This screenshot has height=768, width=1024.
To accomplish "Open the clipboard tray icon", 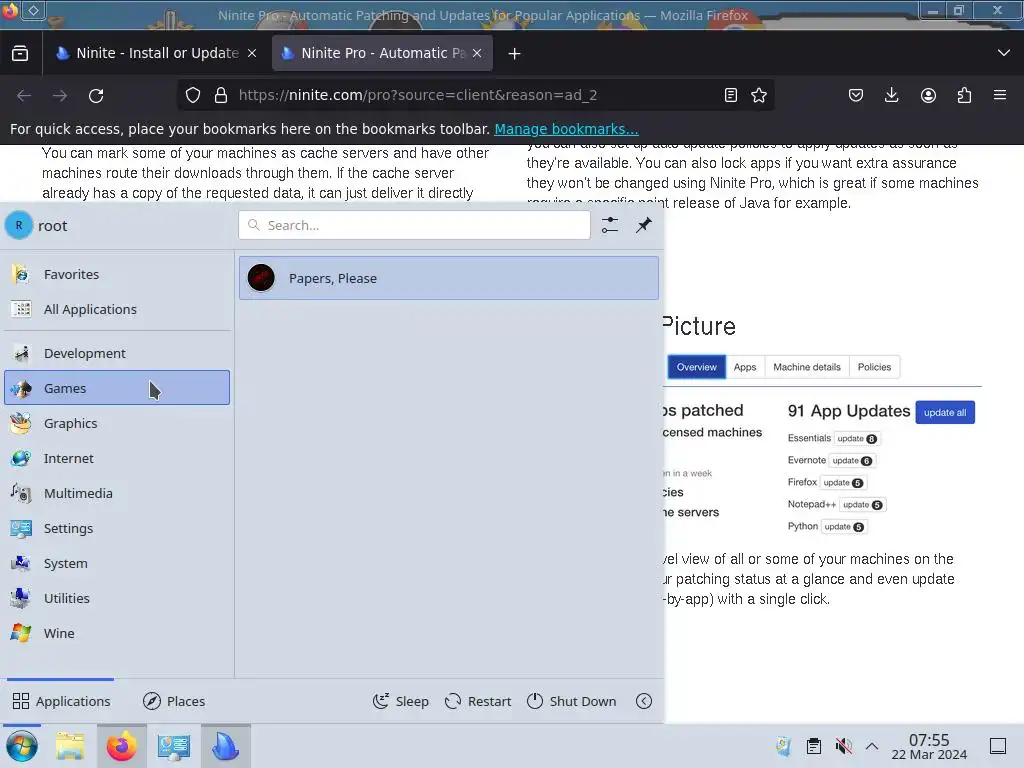I will pos(814,746).
